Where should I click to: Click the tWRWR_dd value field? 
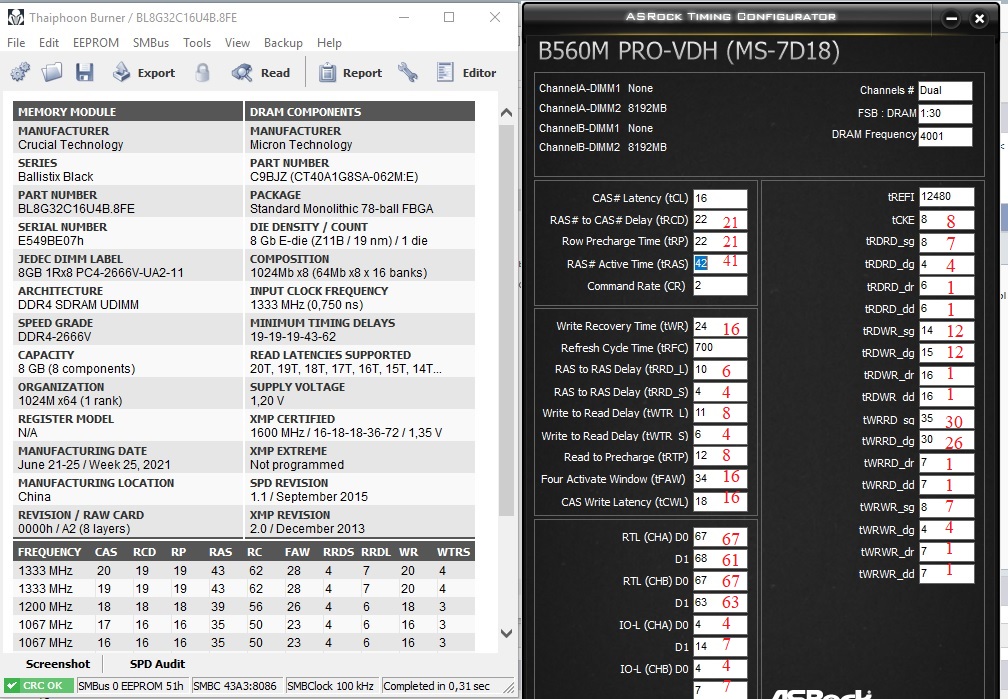pos(946,574)
